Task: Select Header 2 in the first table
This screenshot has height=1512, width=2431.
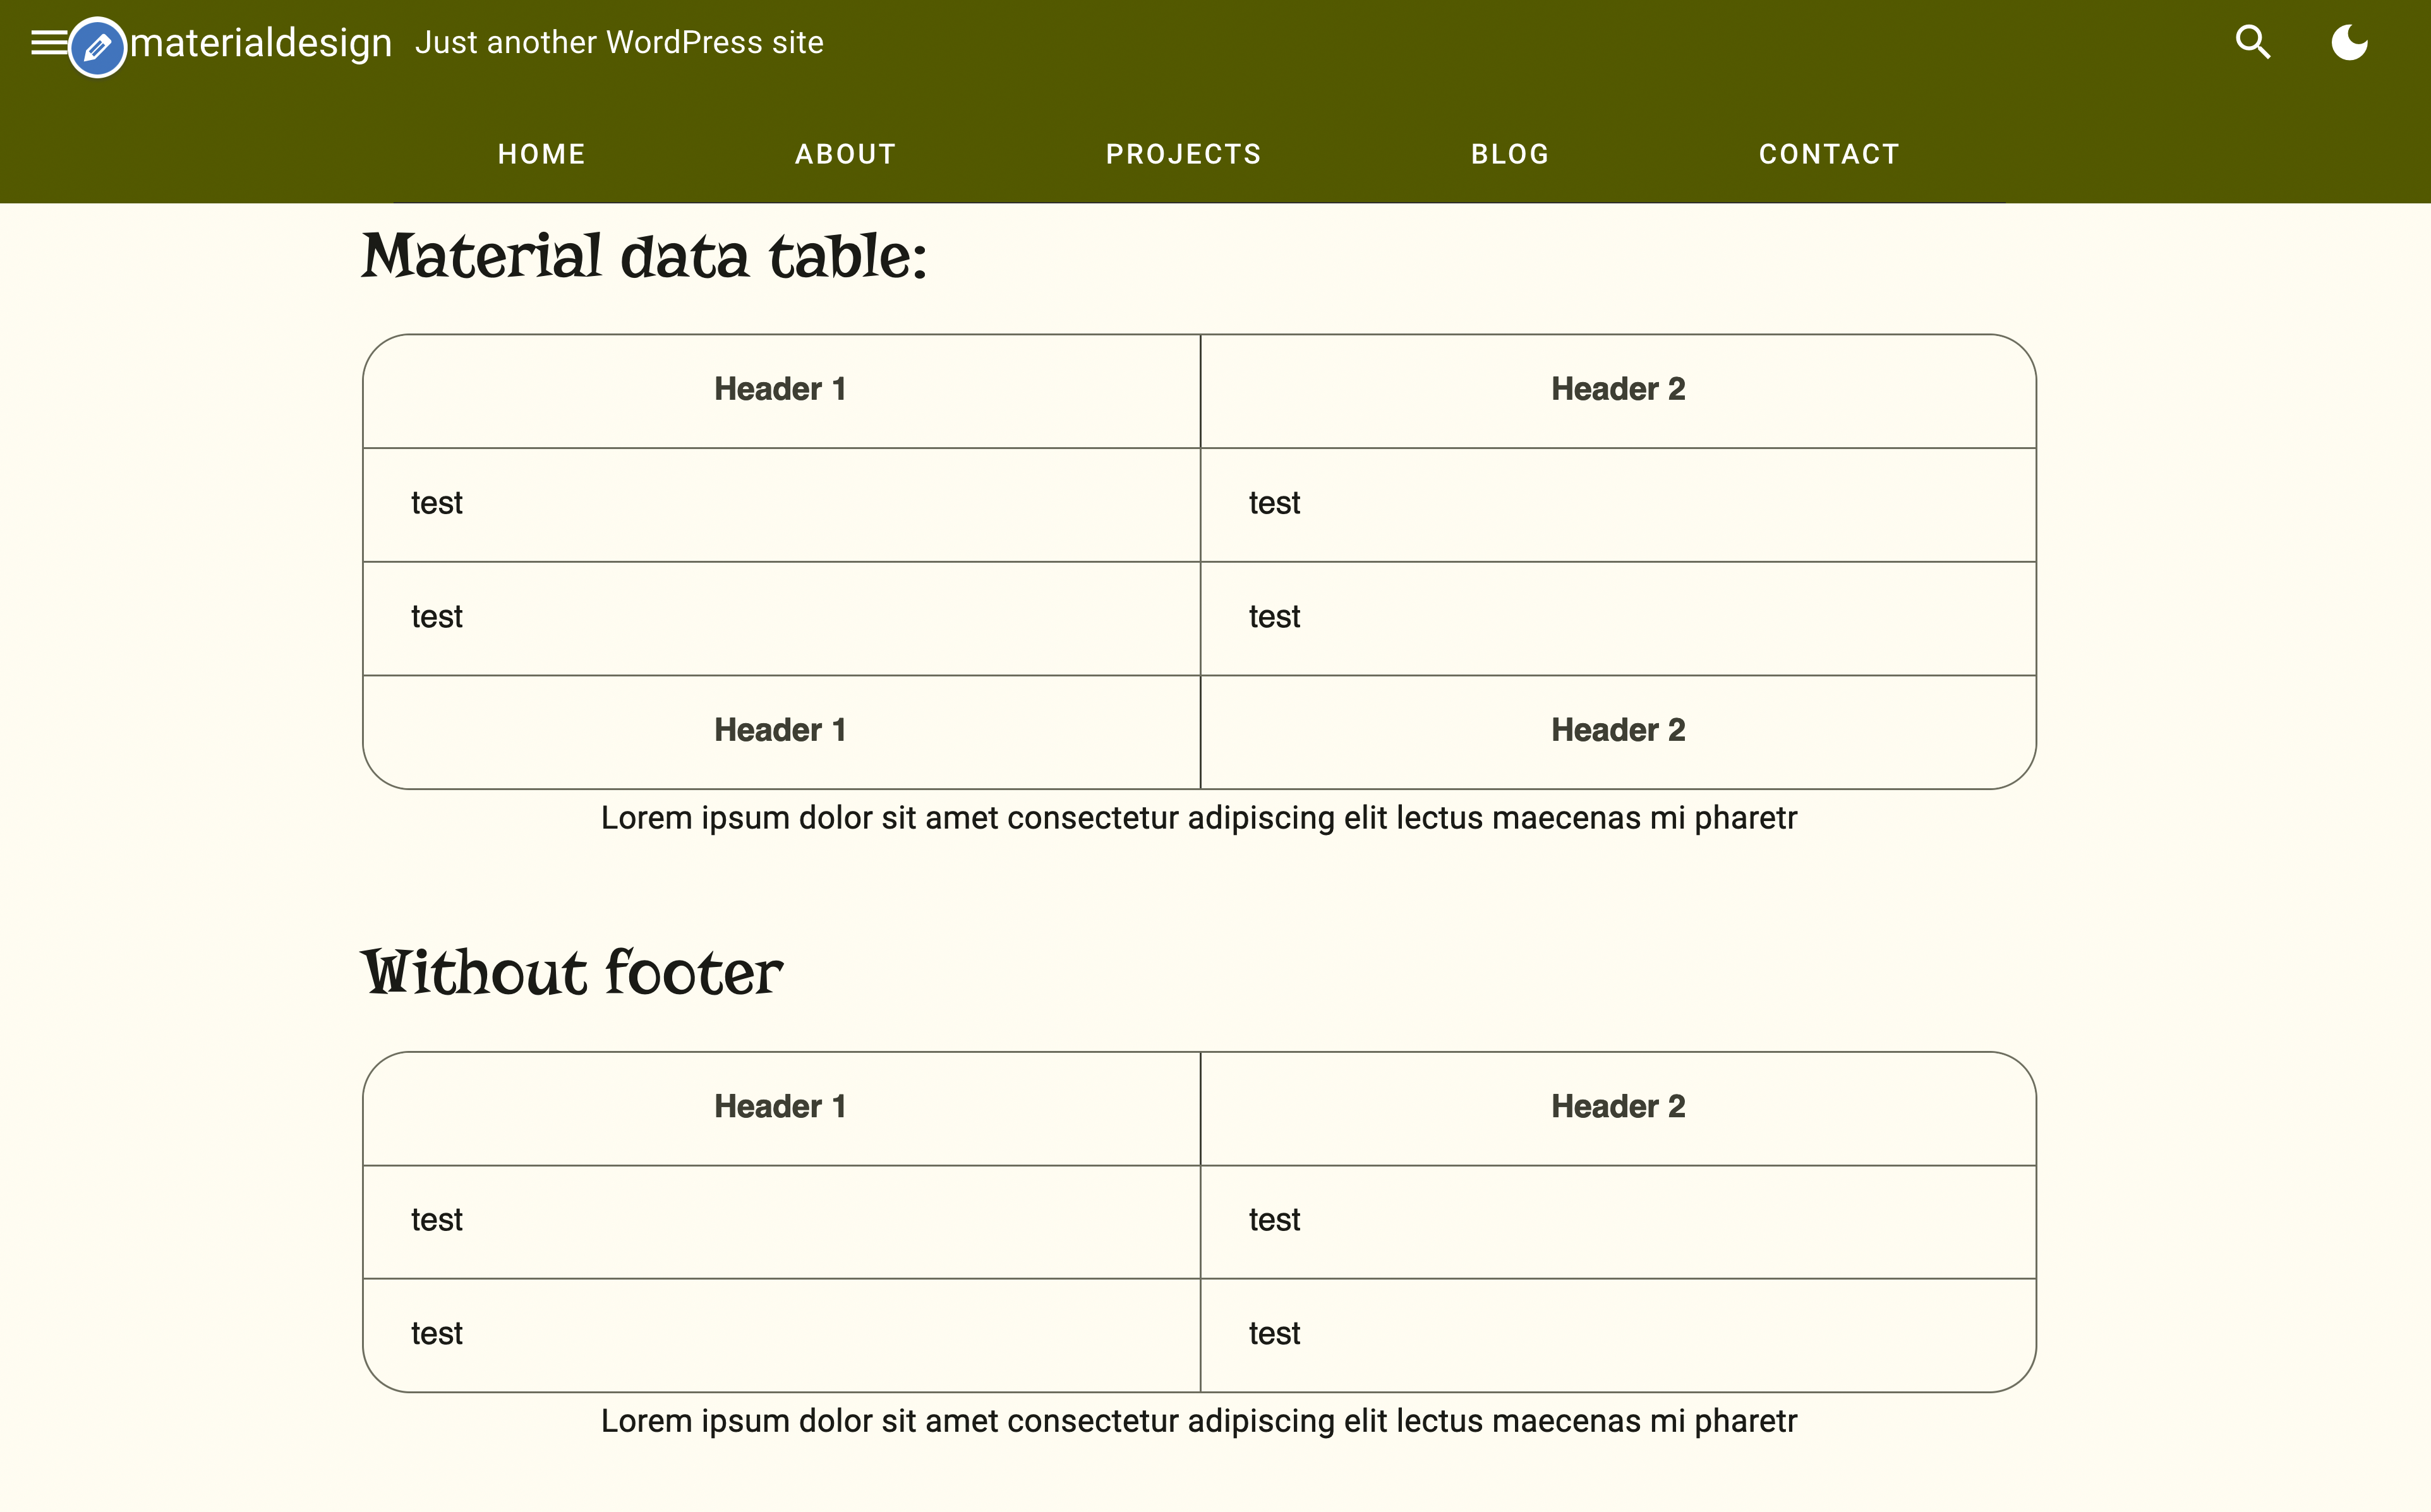Action: click(x=1617, y=390)
